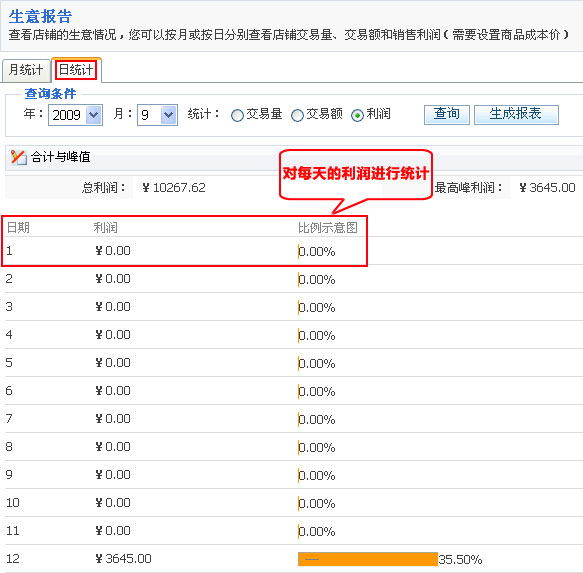Select the 交易额 radio button
The width and height of the screenshot is (583, 573).
[x=297, y=115]
